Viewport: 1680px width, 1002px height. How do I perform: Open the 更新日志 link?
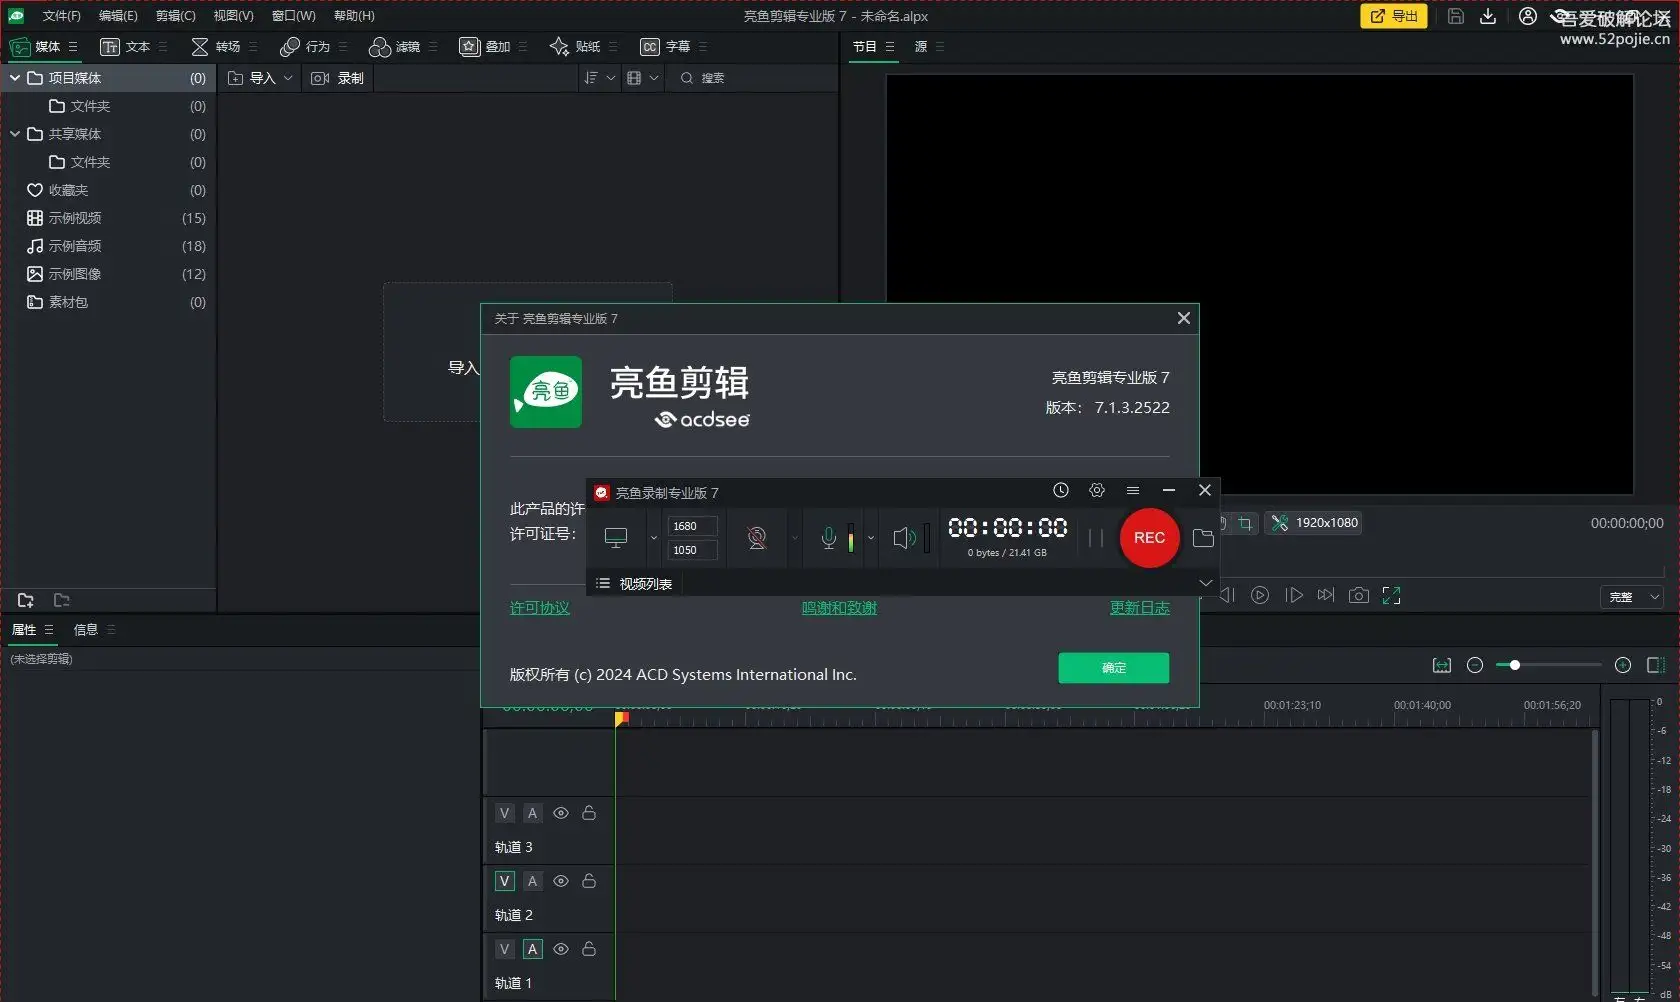[1140, 607]
